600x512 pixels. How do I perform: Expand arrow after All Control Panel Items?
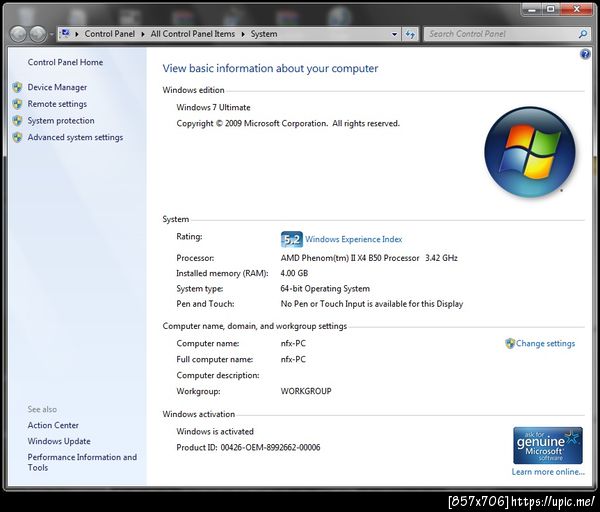pyautogui.click(x=243, y=34)
